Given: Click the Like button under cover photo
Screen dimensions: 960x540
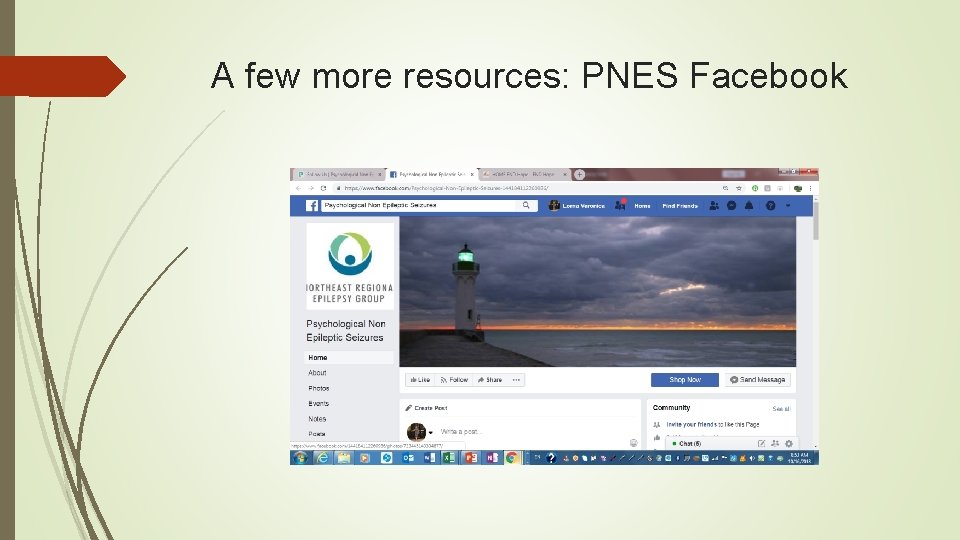Looking at the screenshot, I should (420, 380).
